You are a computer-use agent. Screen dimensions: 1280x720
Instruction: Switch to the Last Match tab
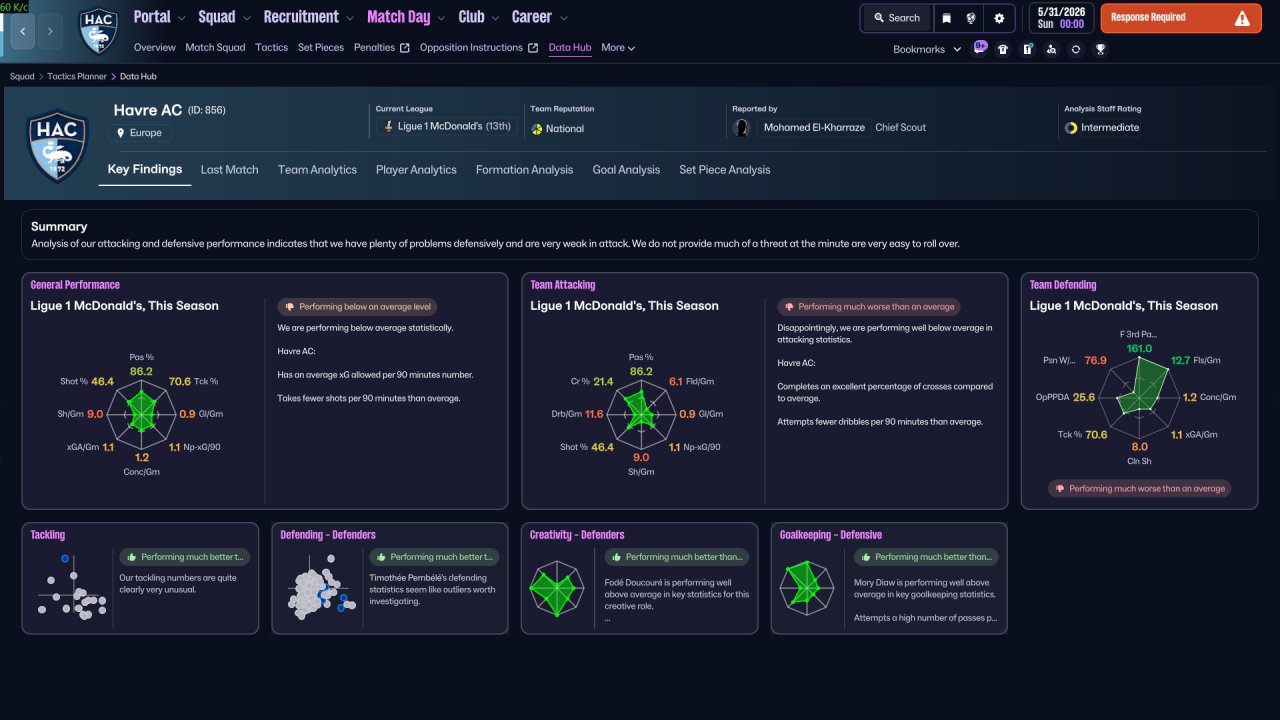(229, 170)
